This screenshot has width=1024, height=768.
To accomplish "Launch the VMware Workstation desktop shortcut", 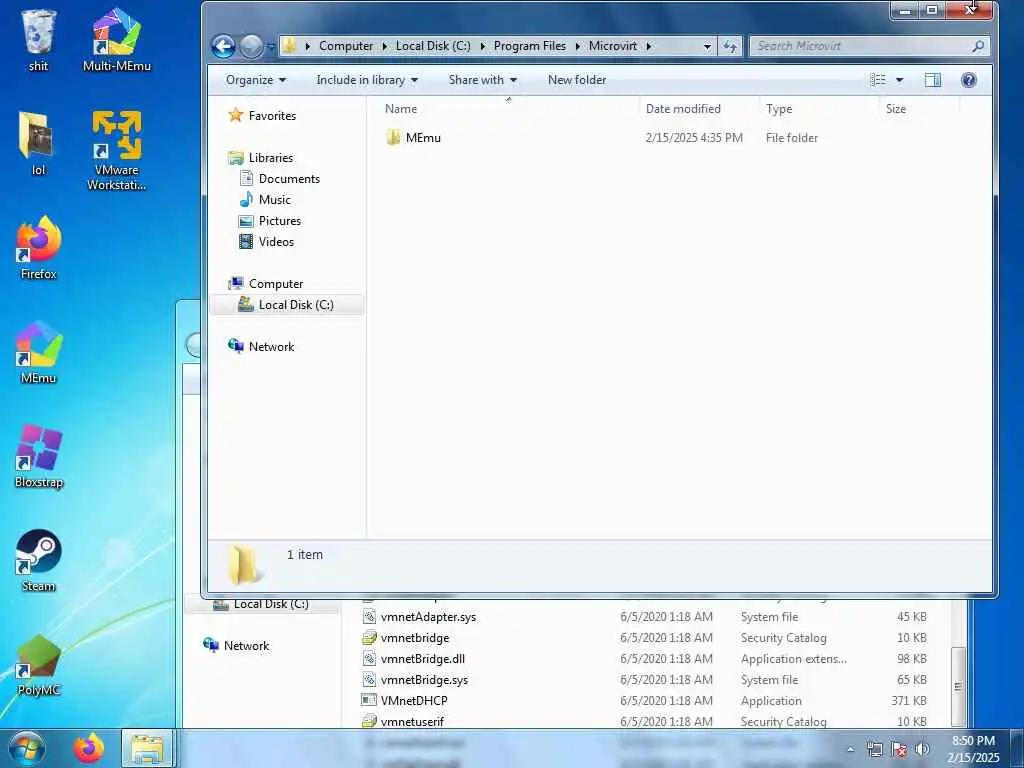I will pyautogui.click(x=117, y=150).
